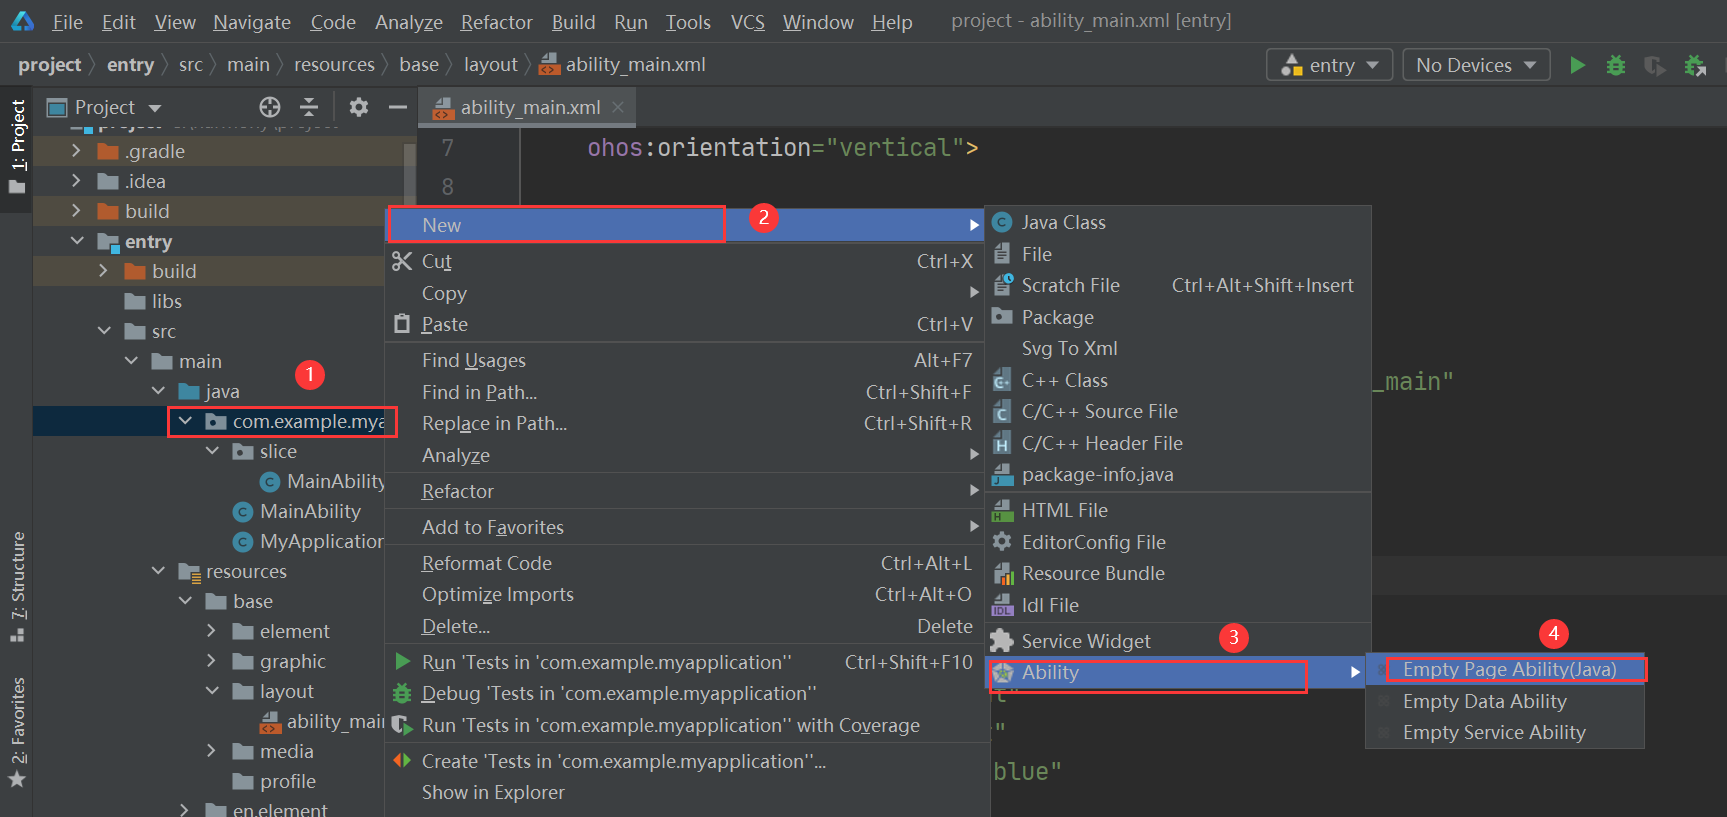Click the HTML File icon

point(1002,510)
